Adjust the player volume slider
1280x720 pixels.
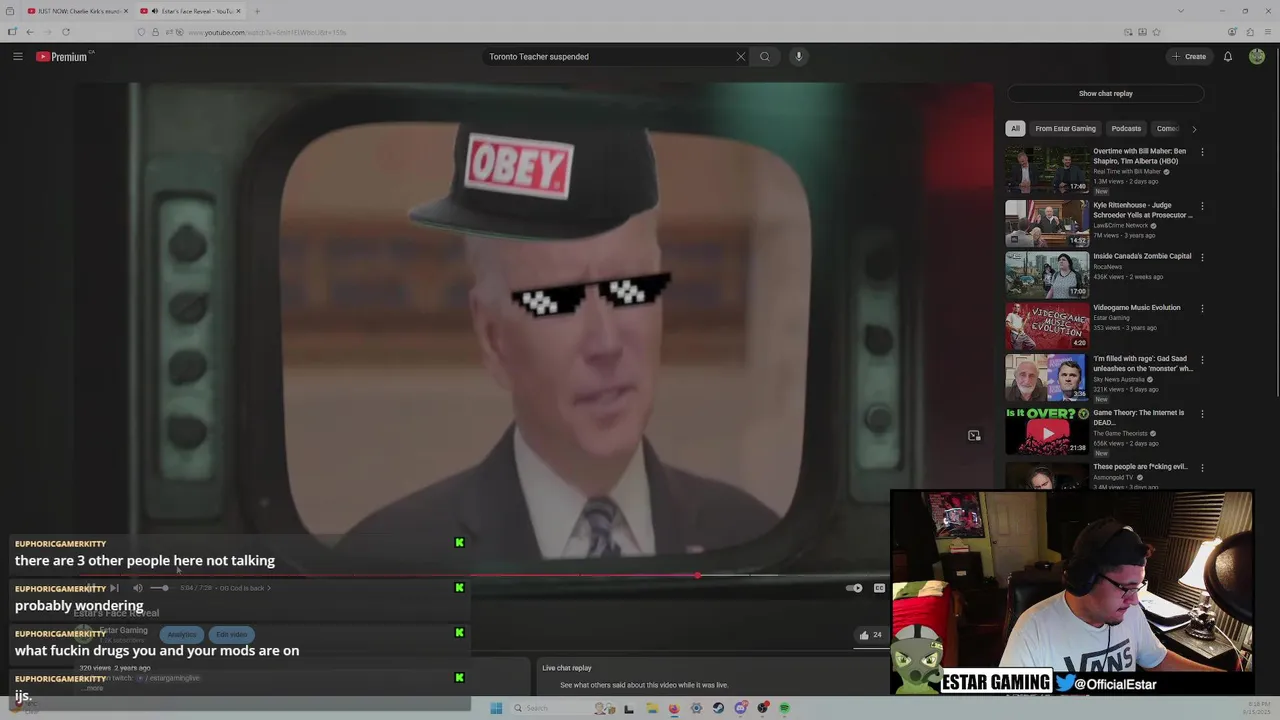tap(160, 588)
